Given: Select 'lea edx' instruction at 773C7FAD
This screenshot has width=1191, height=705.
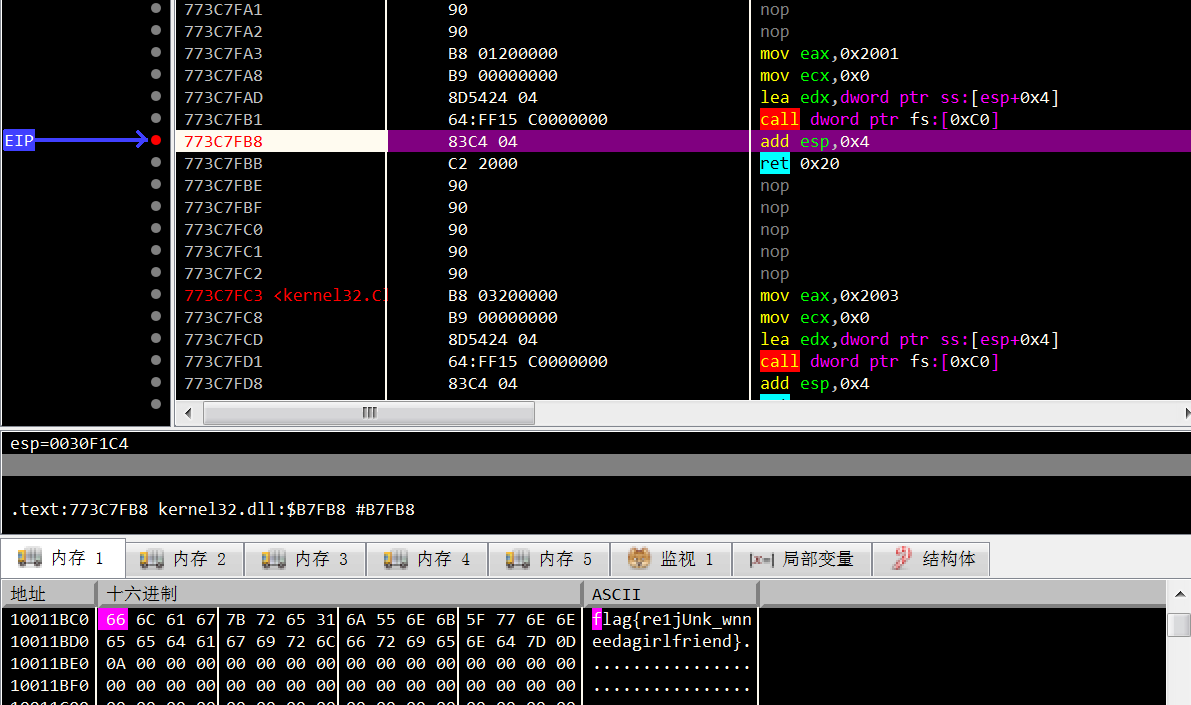Looking at the screenshot, I should [x=909, y=97].
